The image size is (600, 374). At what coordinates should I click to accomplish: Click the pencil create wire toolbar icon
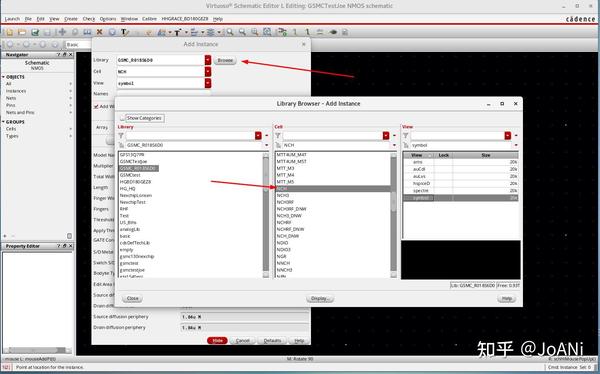[x=149, y=33]
